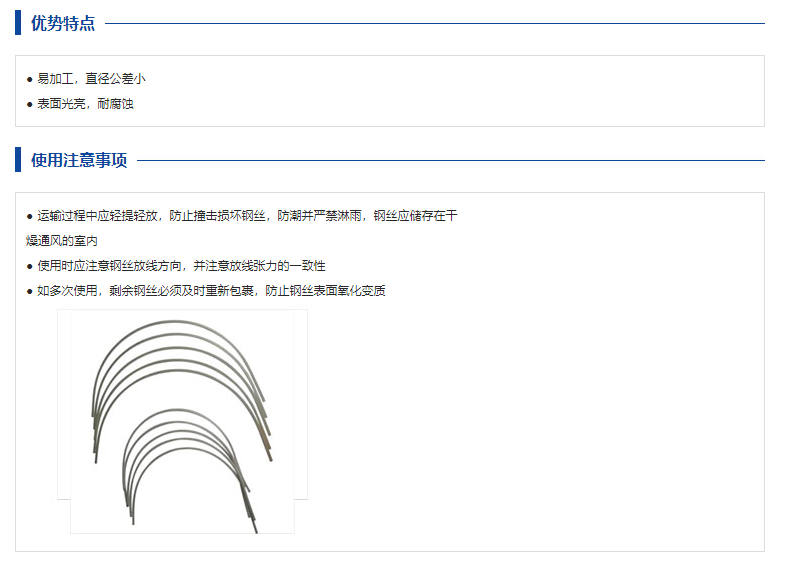The height and width of the screenshot is (564, 786).
Task: Click the line starting with 运输过程中应轻提轻放
Action: [x=247, y=216]
